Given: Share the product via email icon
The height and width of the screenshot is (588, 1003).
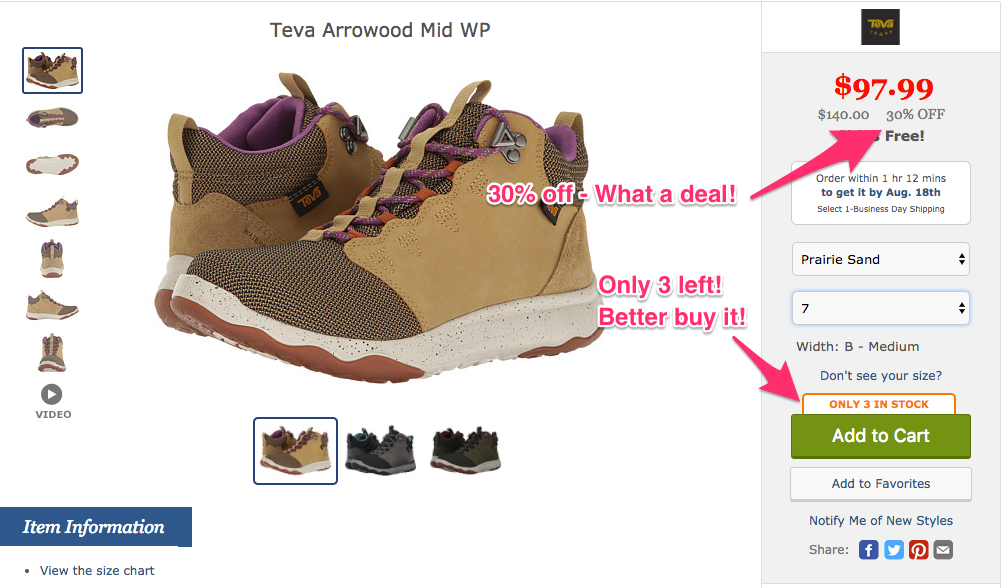Looking at the screenshot, I should tap(943, 550).
